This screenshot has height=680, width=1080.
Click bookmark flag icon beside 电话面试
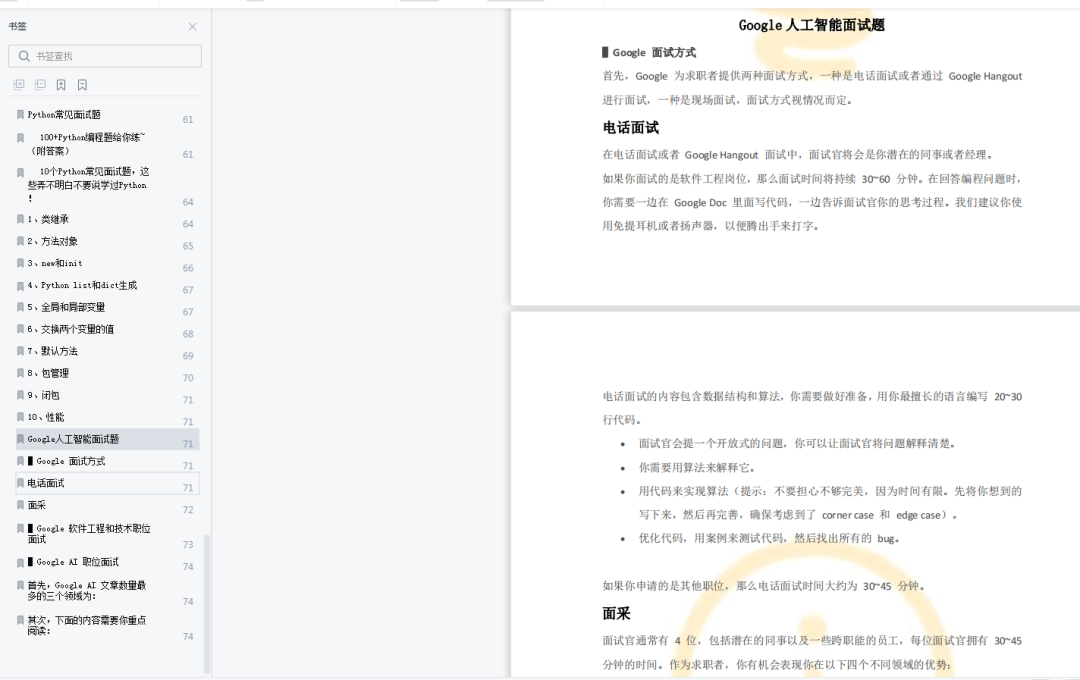coord(20,483)
